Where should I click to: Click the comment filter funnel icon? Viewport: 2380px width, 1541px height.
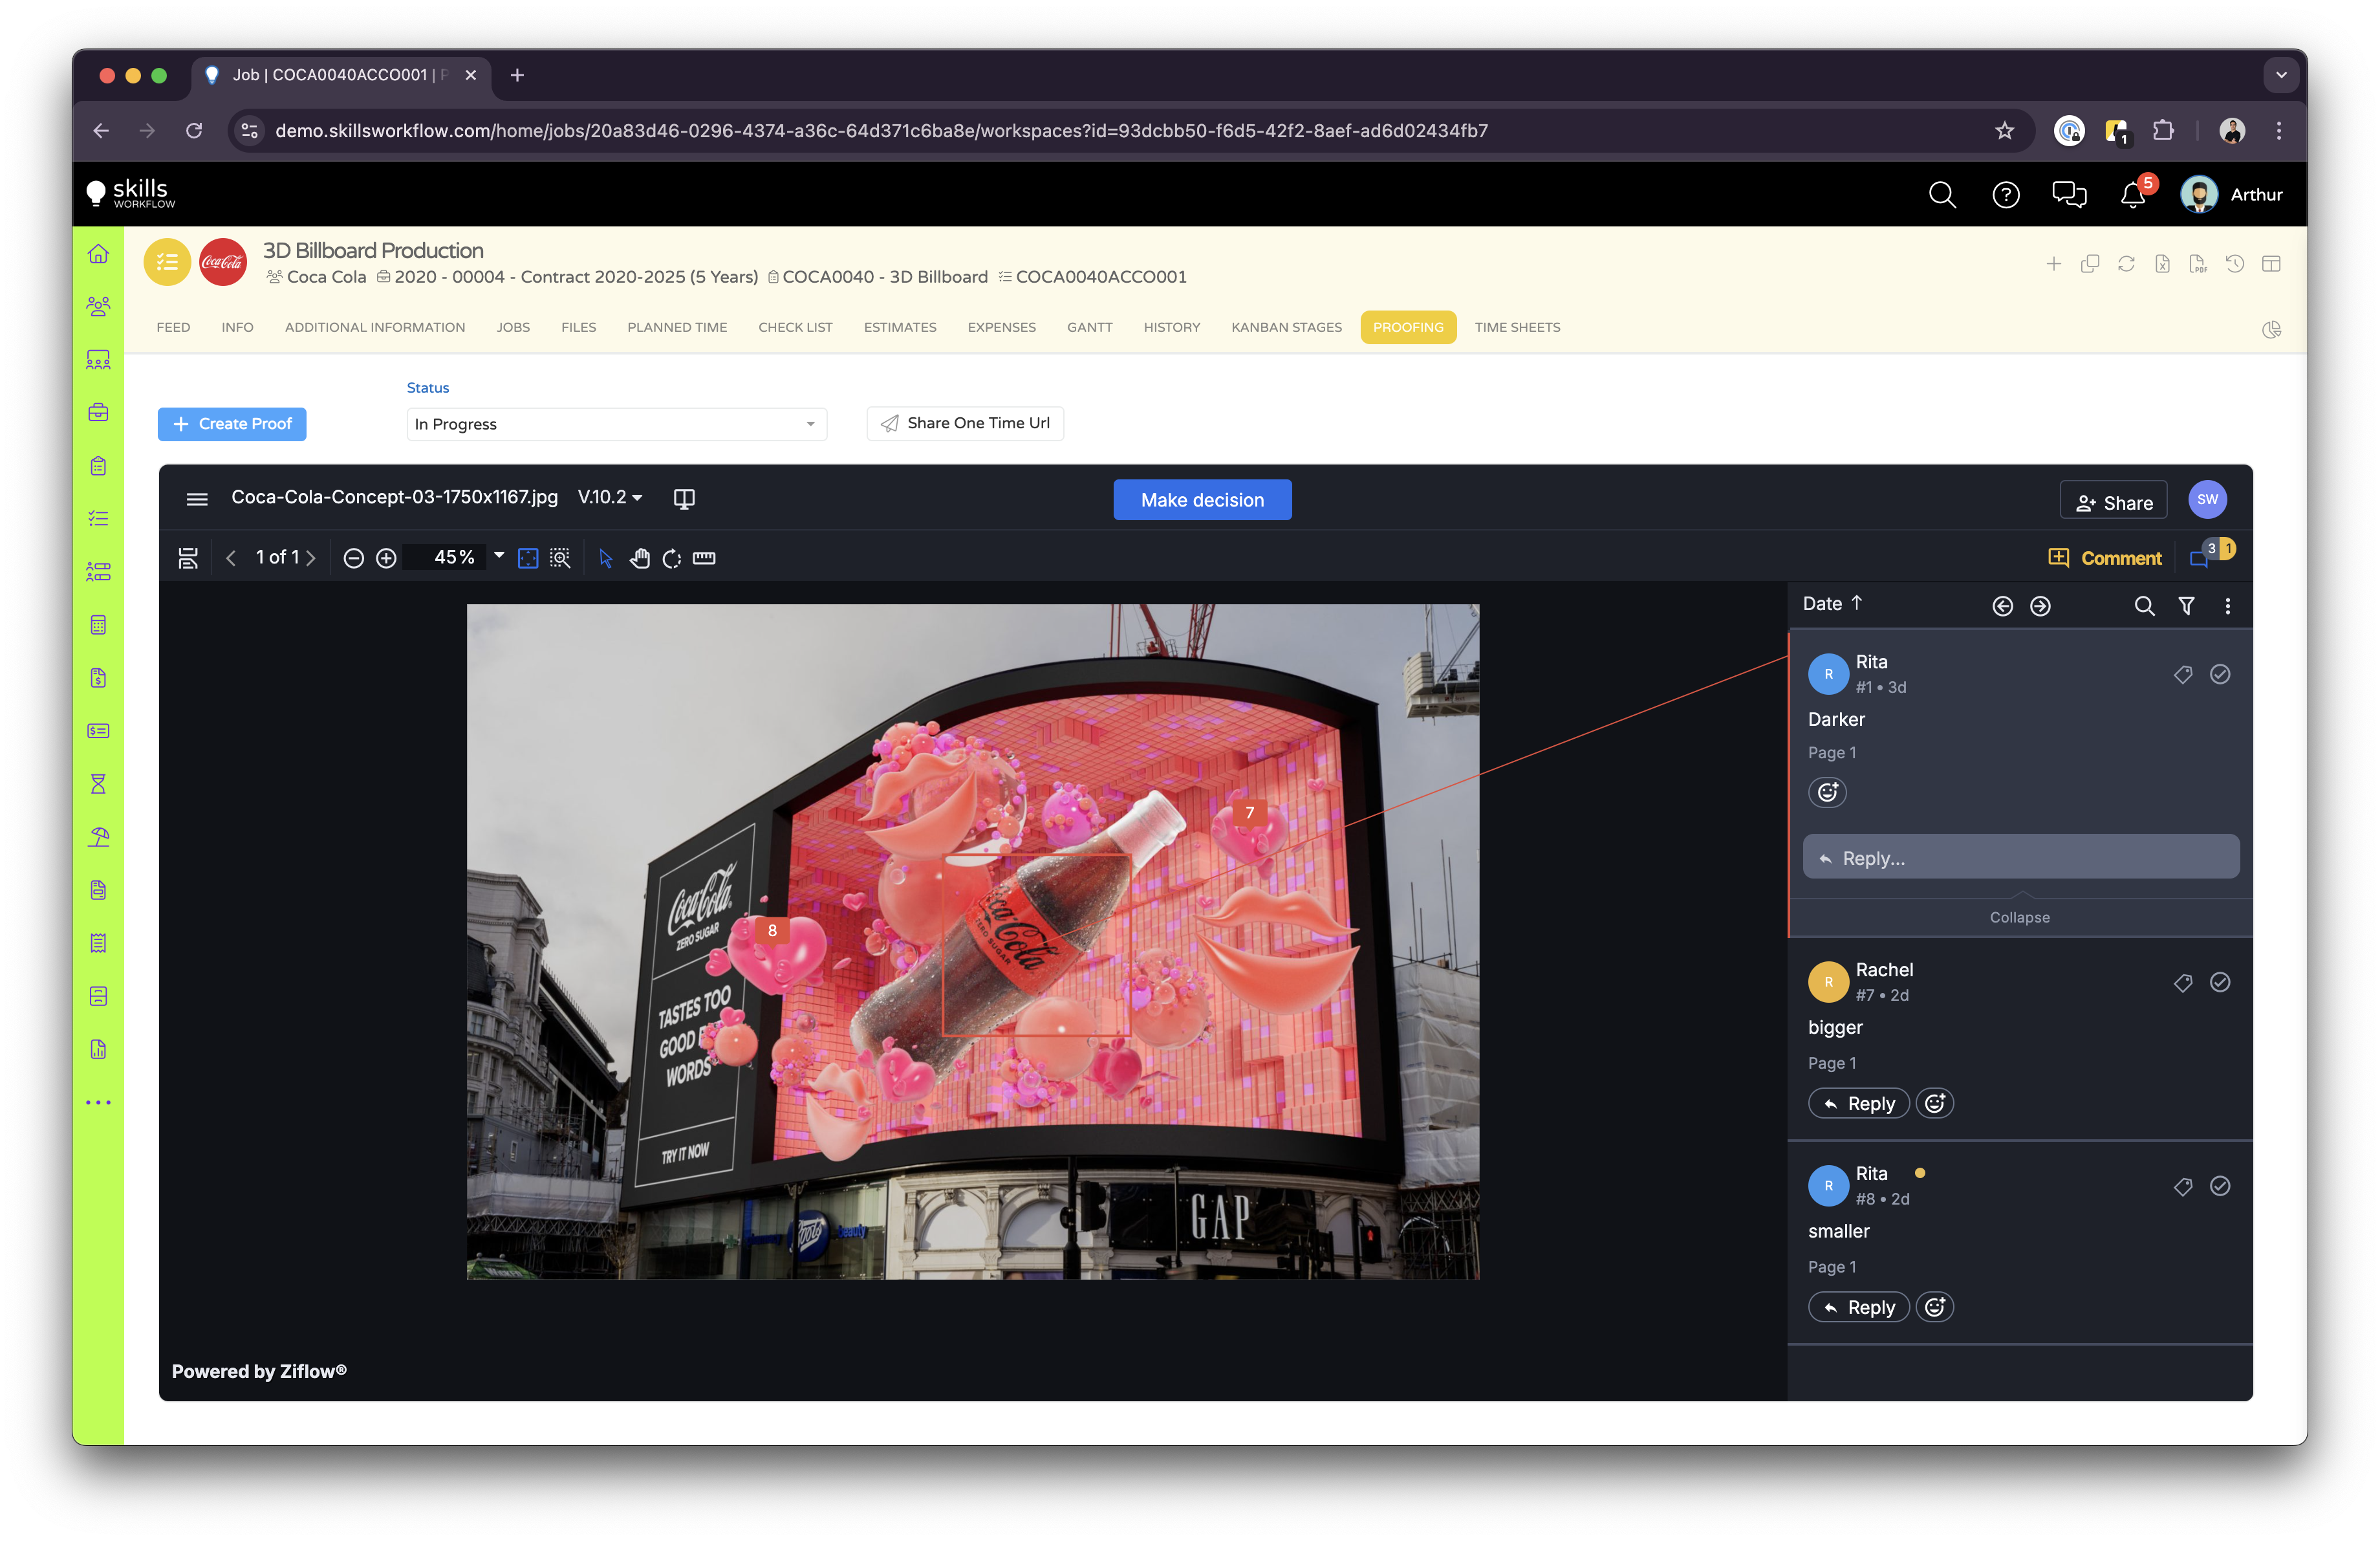pos(2186,605)
